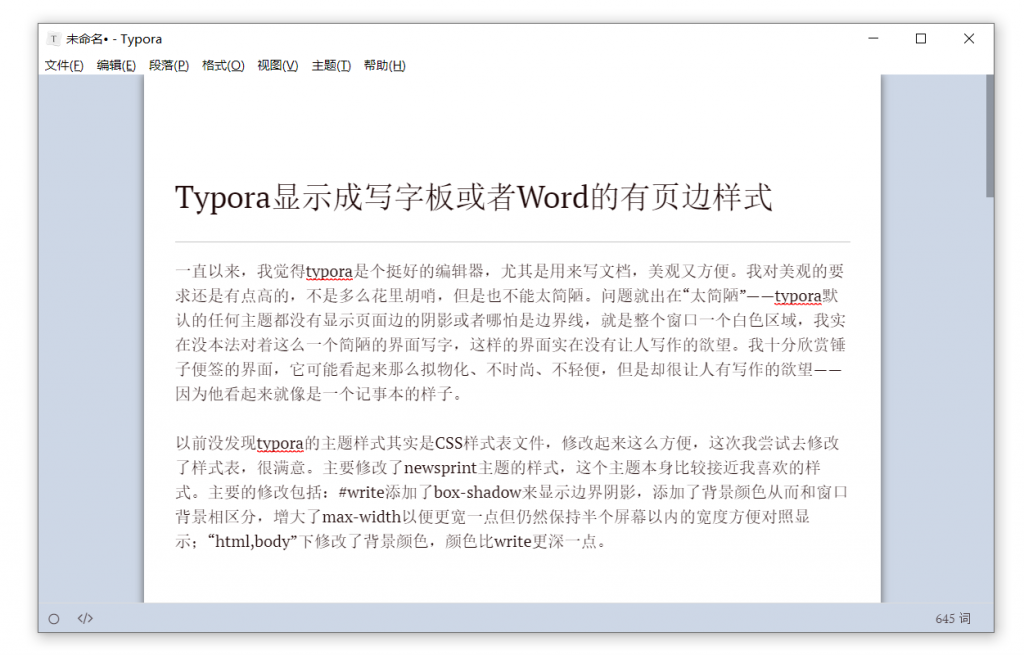Screen dimensions: 1024x655
Task: Click the Typora app icon in title bar
Action: (x=53, y=39)
